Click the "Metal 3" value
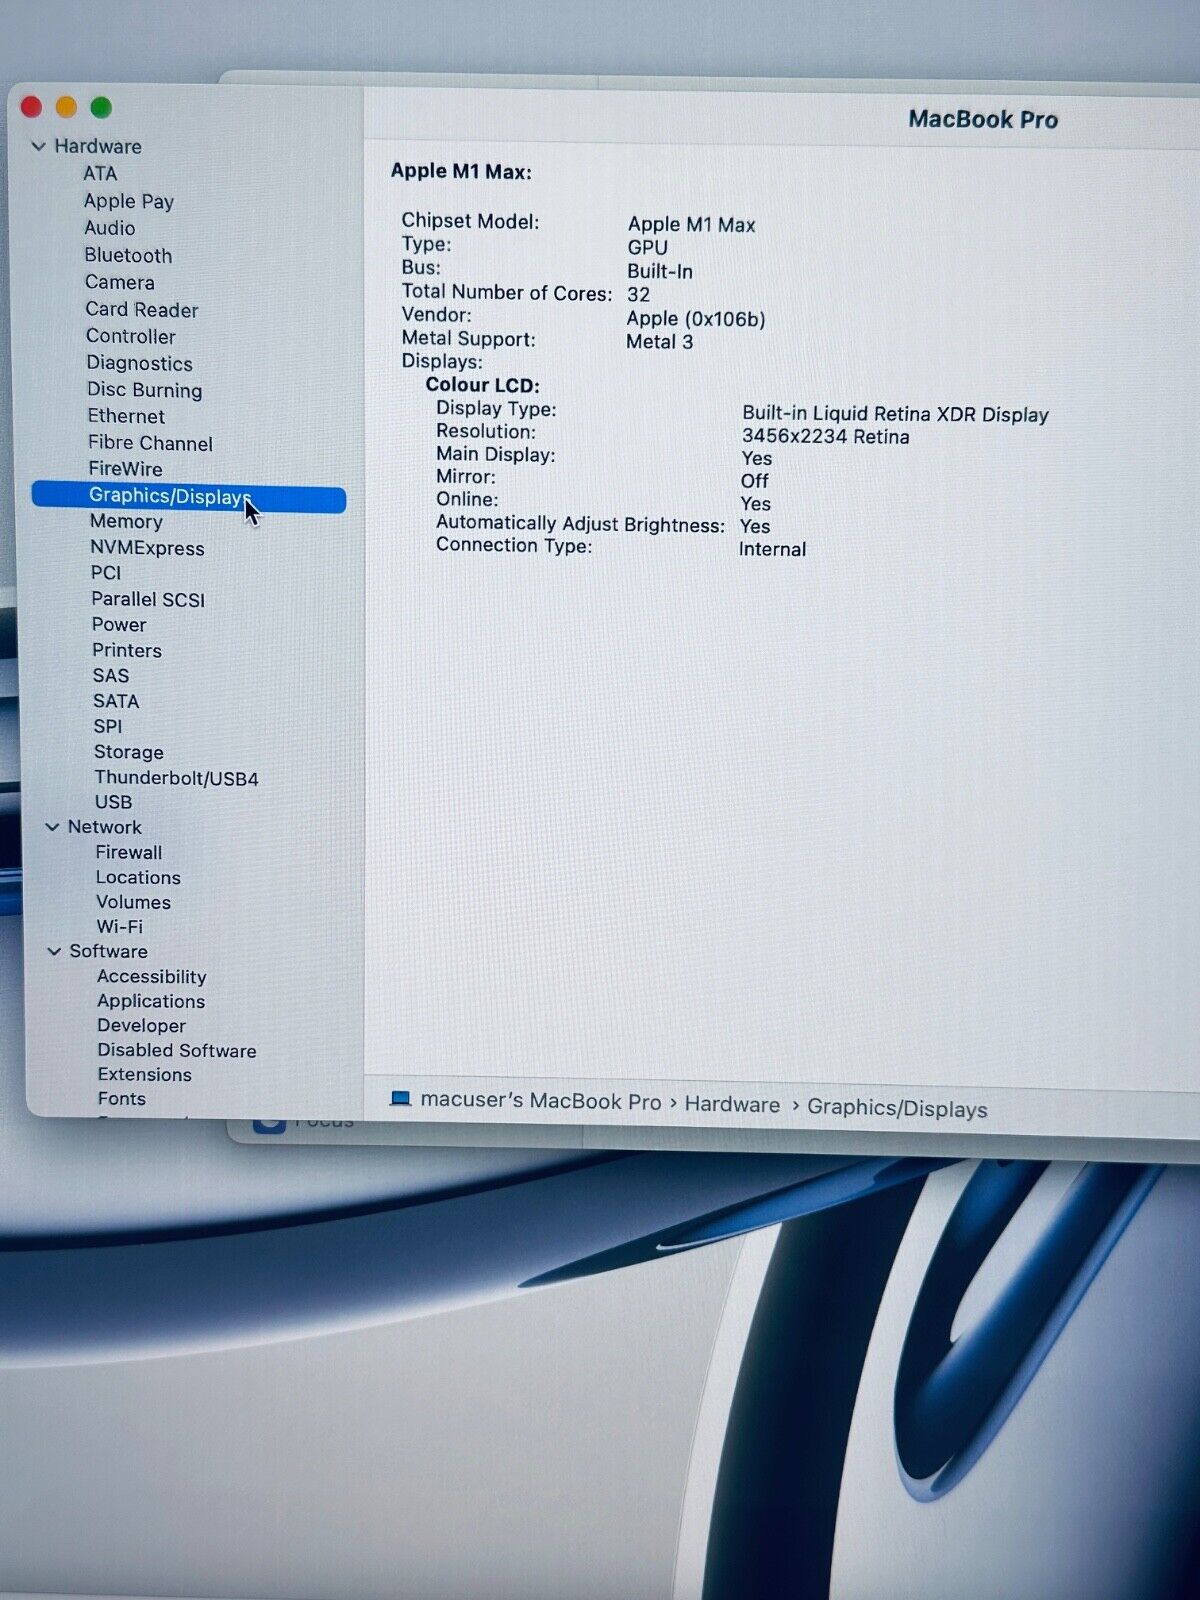Image resolution: width=1200 pixels, height=1600 pixels. coord(660,342)
